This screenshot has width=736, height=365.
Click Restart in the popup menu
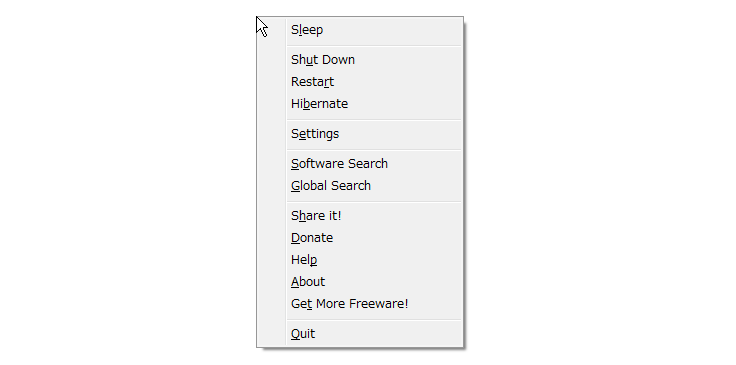360,82
